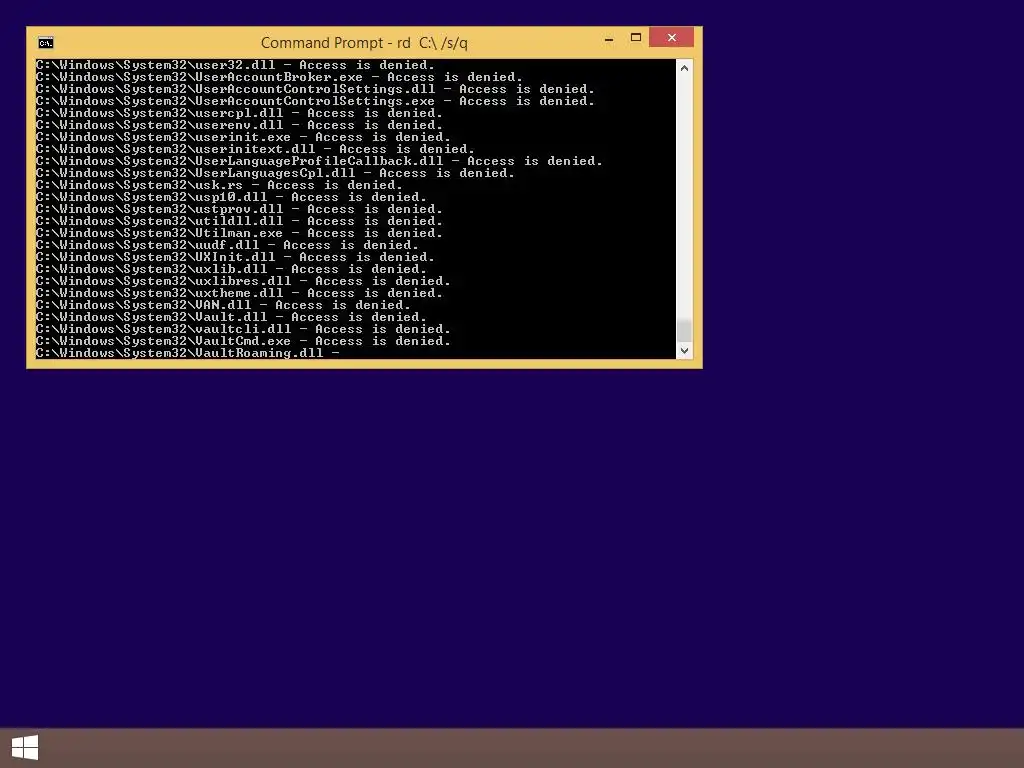1024x768 pixels.
Task: Select the utildll.dll line
Action: 239,221
